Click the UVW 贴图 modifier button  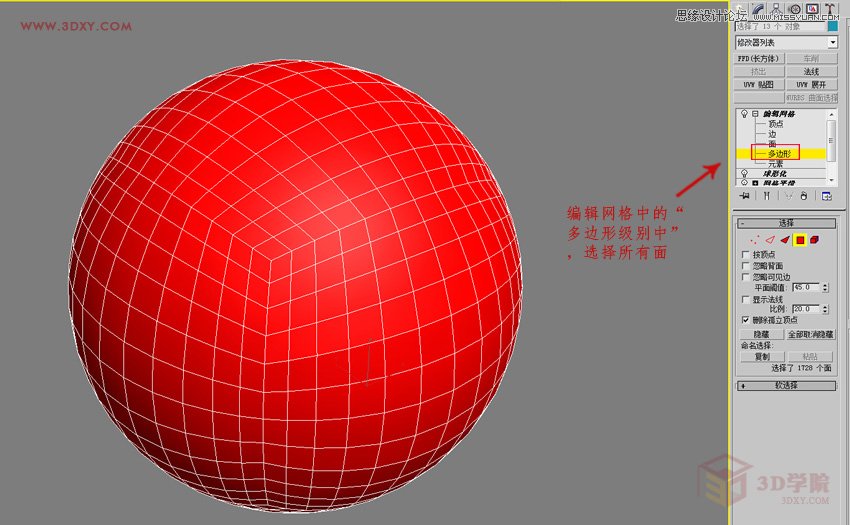tap(759, 85)
